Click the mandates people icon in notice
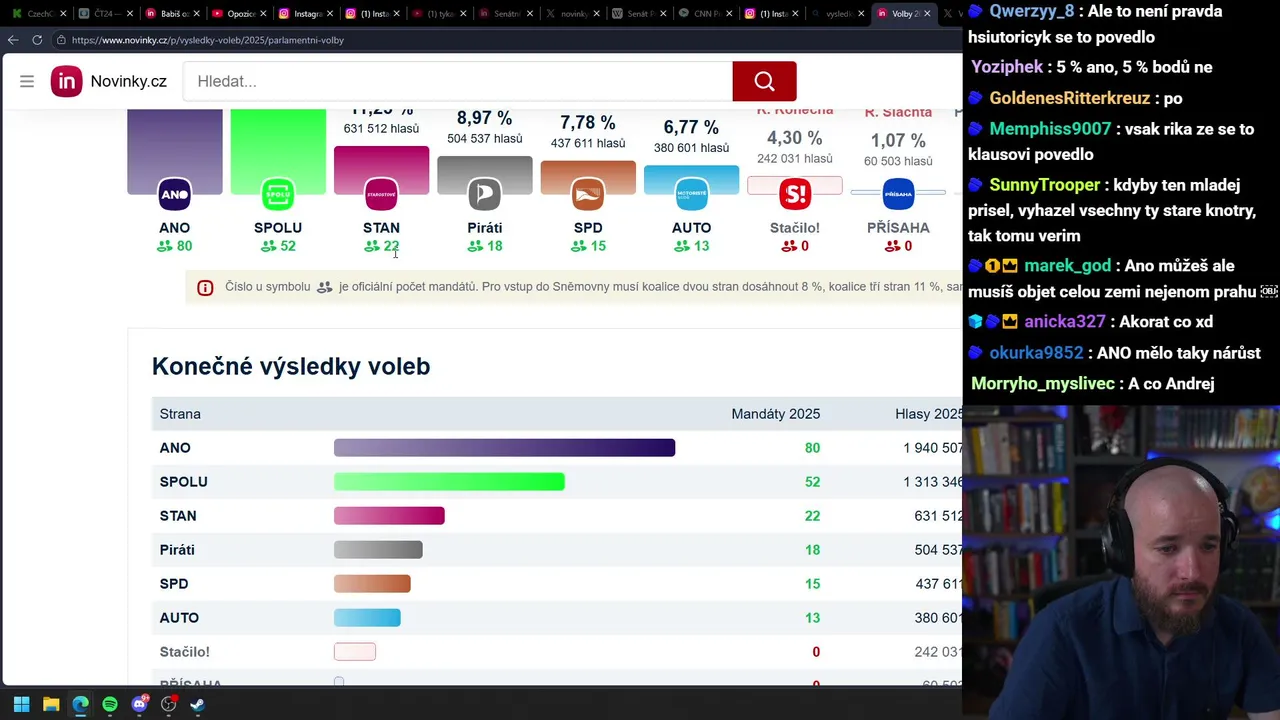This screenshot has height=720, width=1280. click(x=324, y=287)
